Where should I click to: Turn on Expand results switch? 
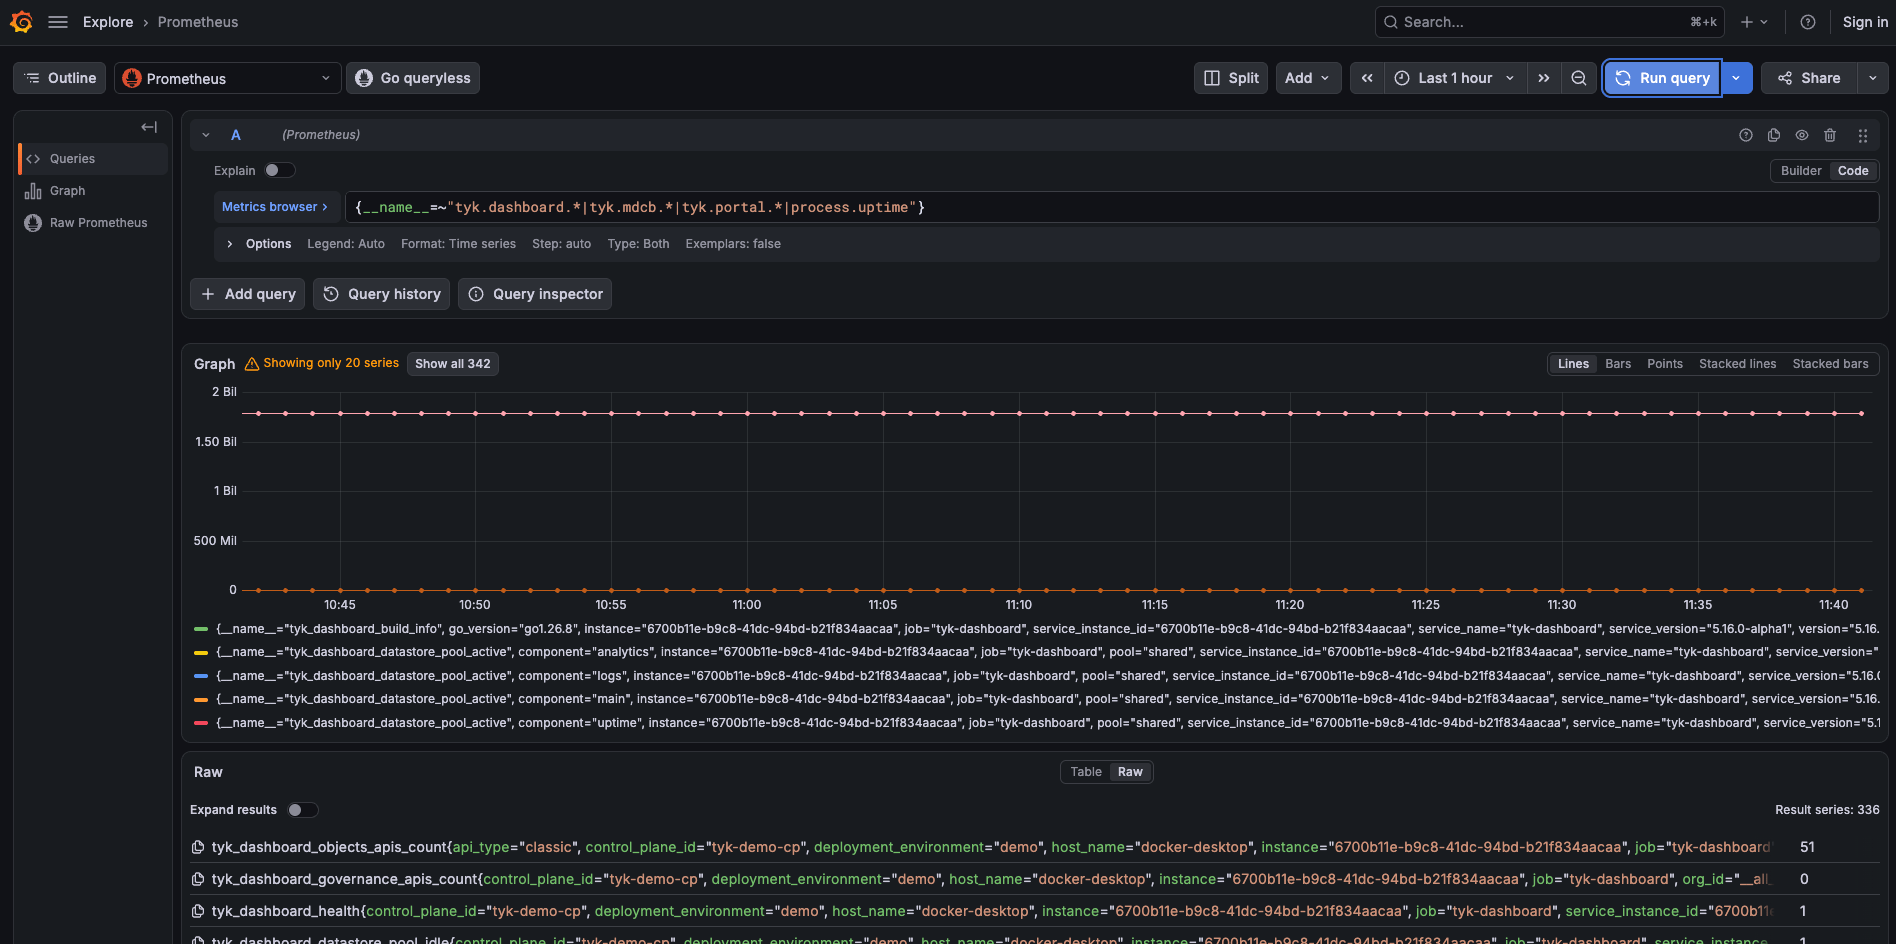coord(302,810)
